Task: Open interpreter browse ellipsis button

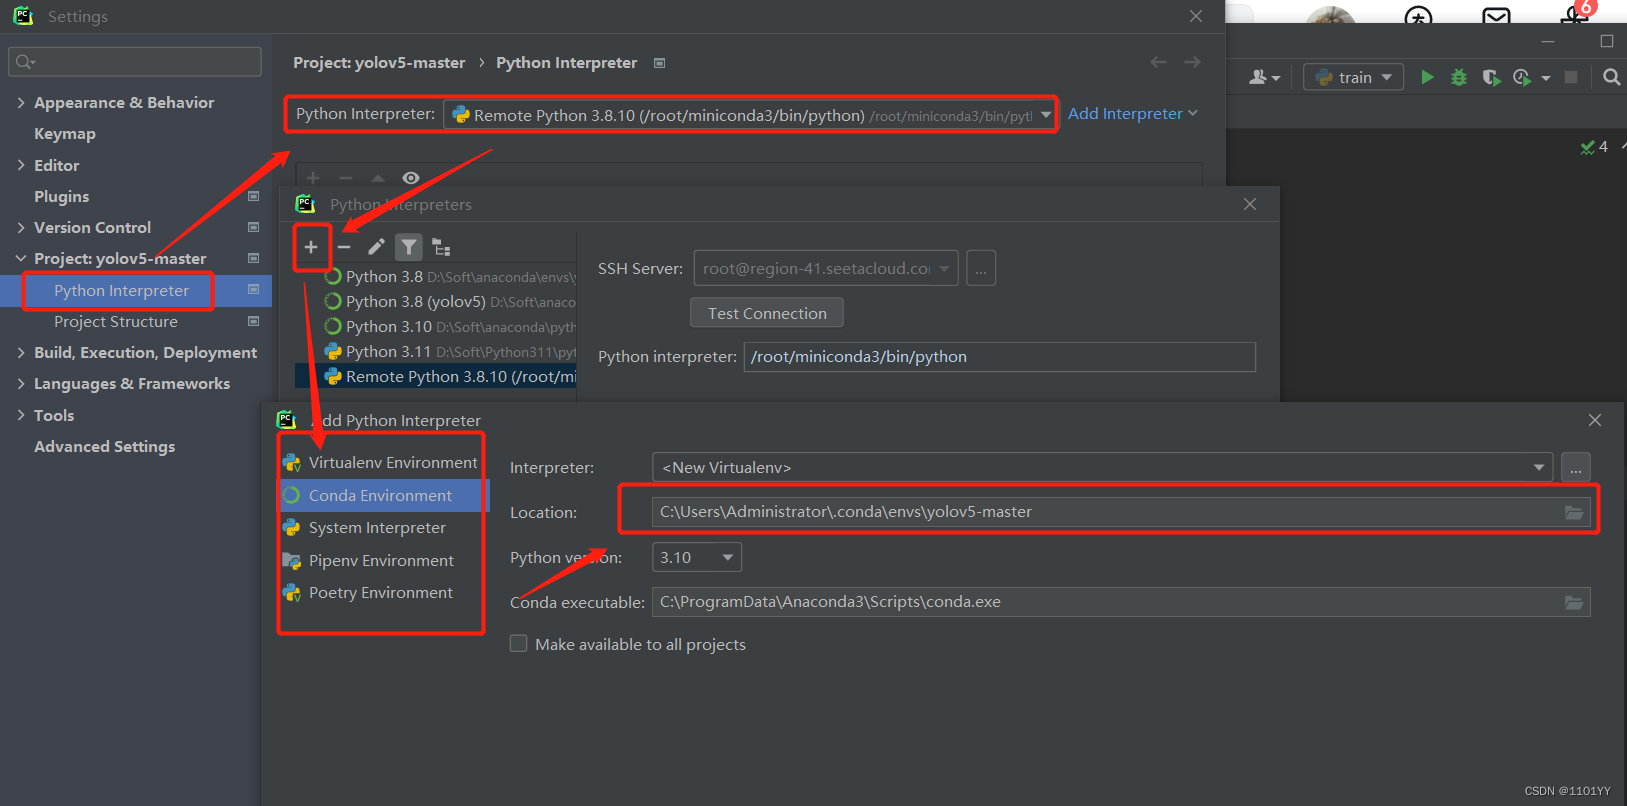Action: click(1576, 468)
